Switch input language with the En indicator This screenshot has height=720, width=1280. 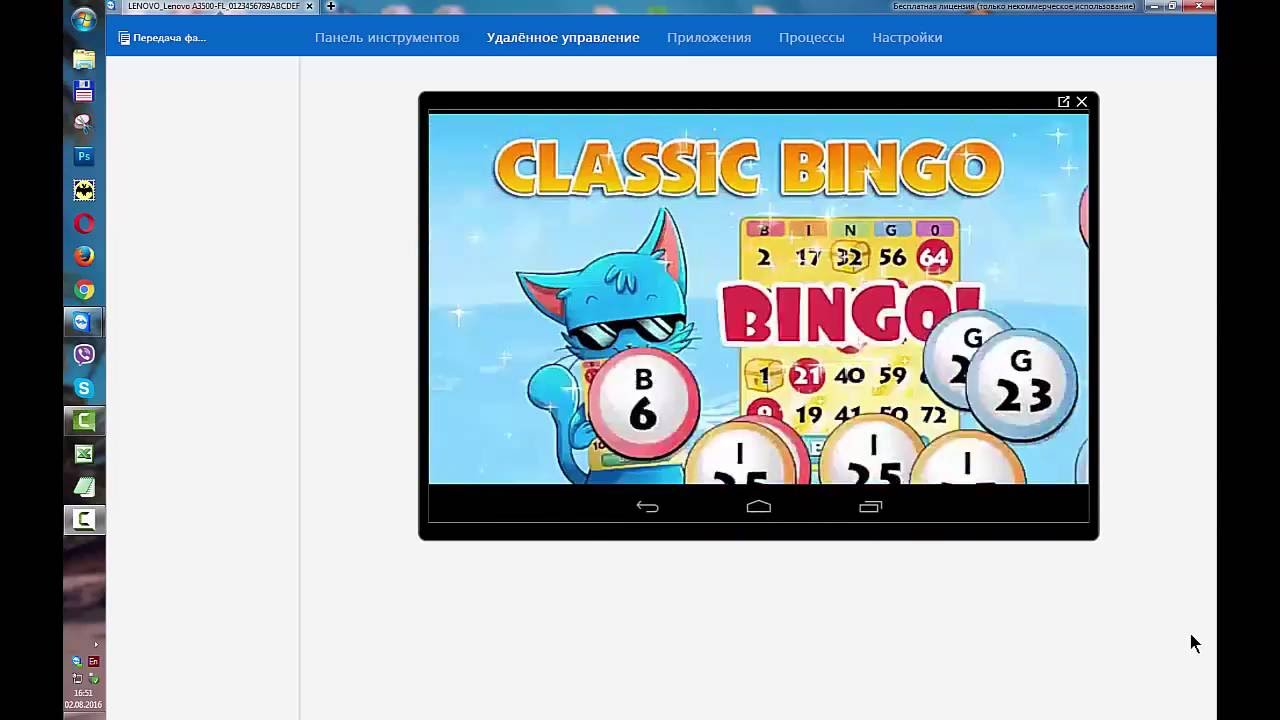pos(94,662)
